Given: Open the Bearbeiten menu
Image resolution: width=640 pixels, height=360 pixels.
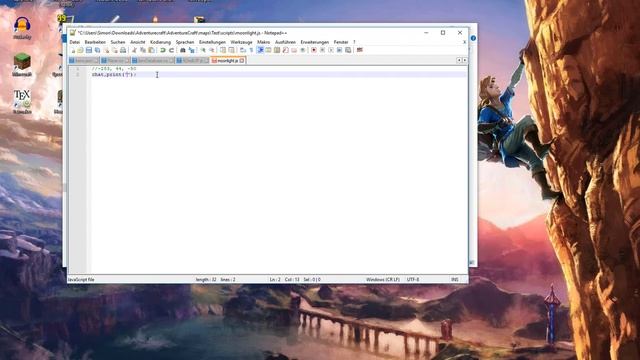Looking at the screenshot, I should (x=95, y=42).
